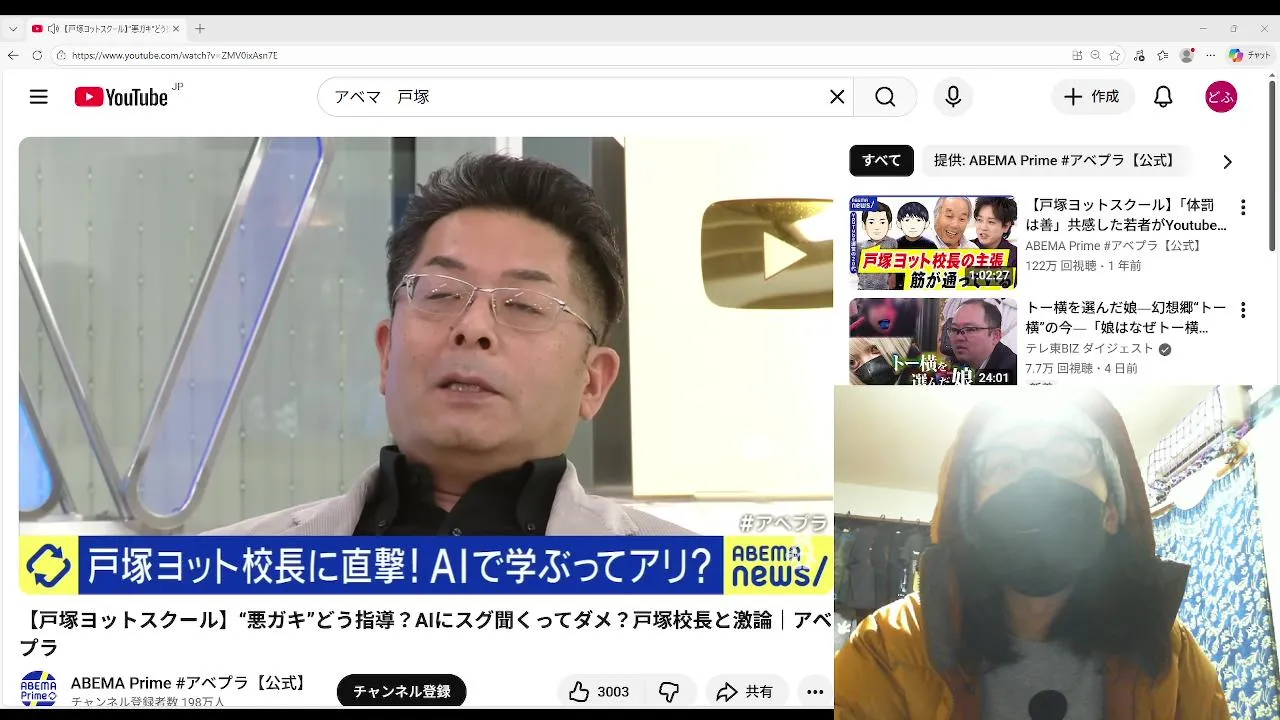Click the zoom-out magnifier in address bar
Screen dimensions: 1280x720
(x=1096, y=55)
